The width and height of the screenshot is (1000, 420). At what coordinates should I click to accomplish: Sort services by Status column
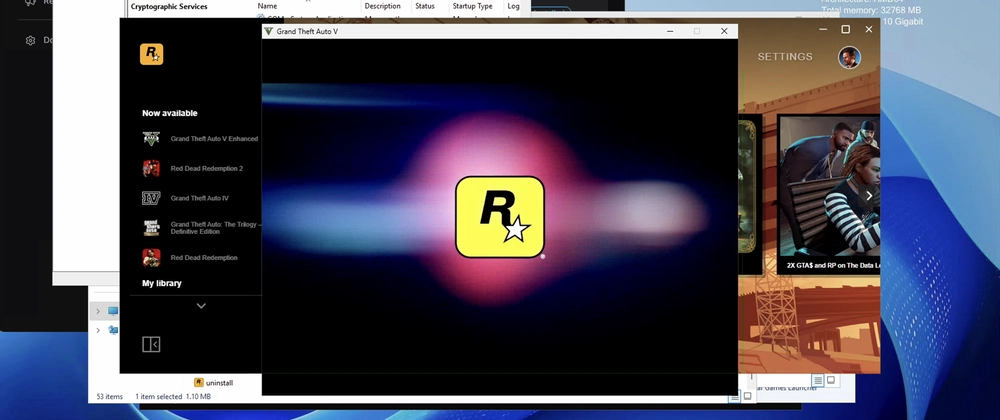pyautogui.click(x=425, y=6)
